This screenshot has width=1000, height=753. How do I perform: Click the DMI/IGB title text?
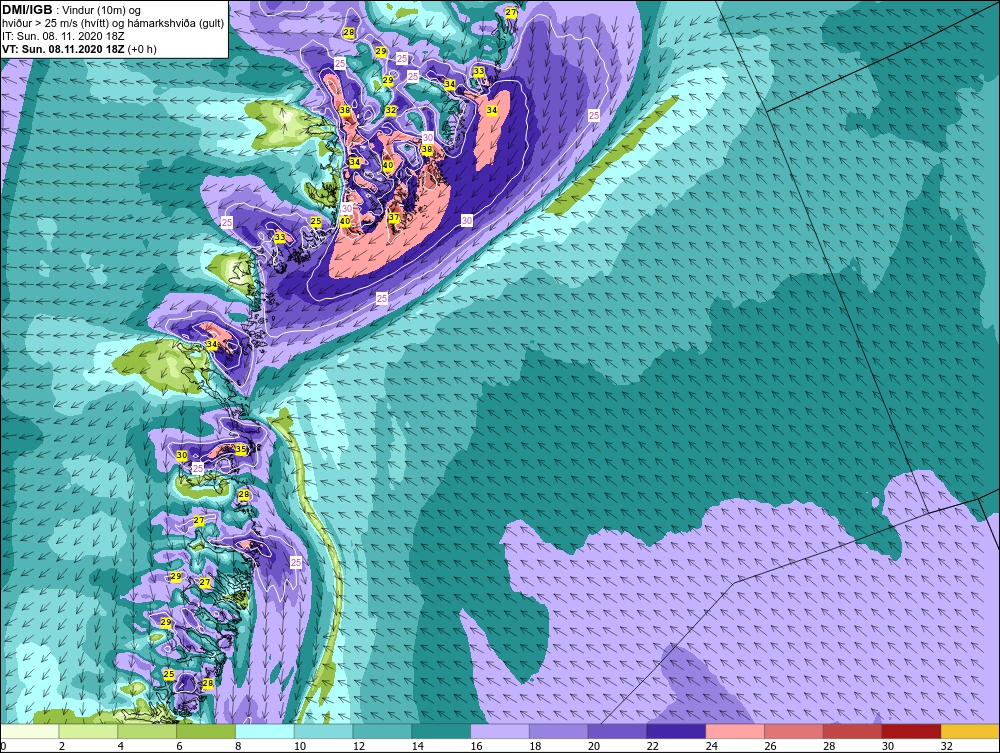[x=27, y=10]
